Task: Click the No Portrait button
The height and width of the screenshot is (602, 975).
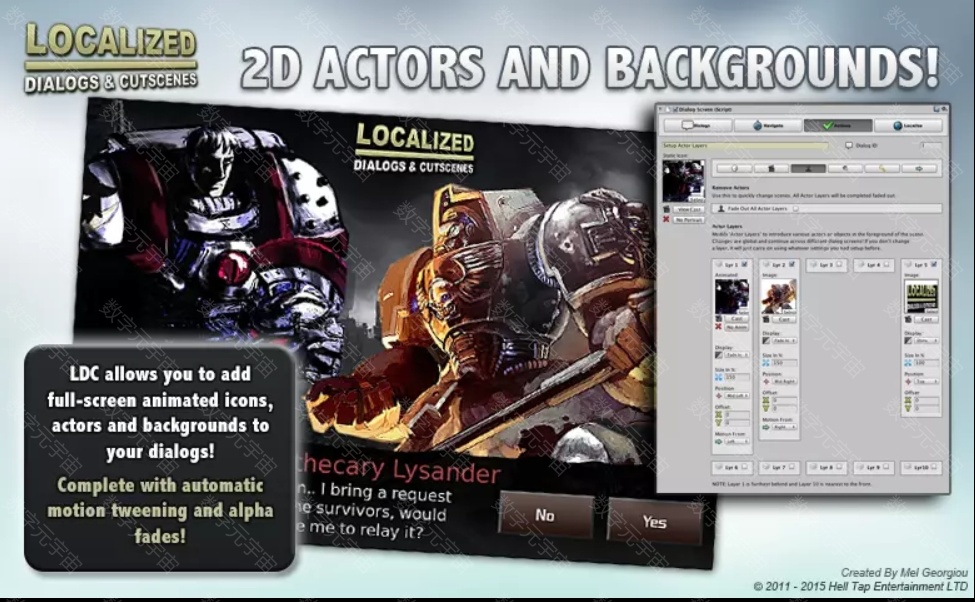Action: coord(688,220)
